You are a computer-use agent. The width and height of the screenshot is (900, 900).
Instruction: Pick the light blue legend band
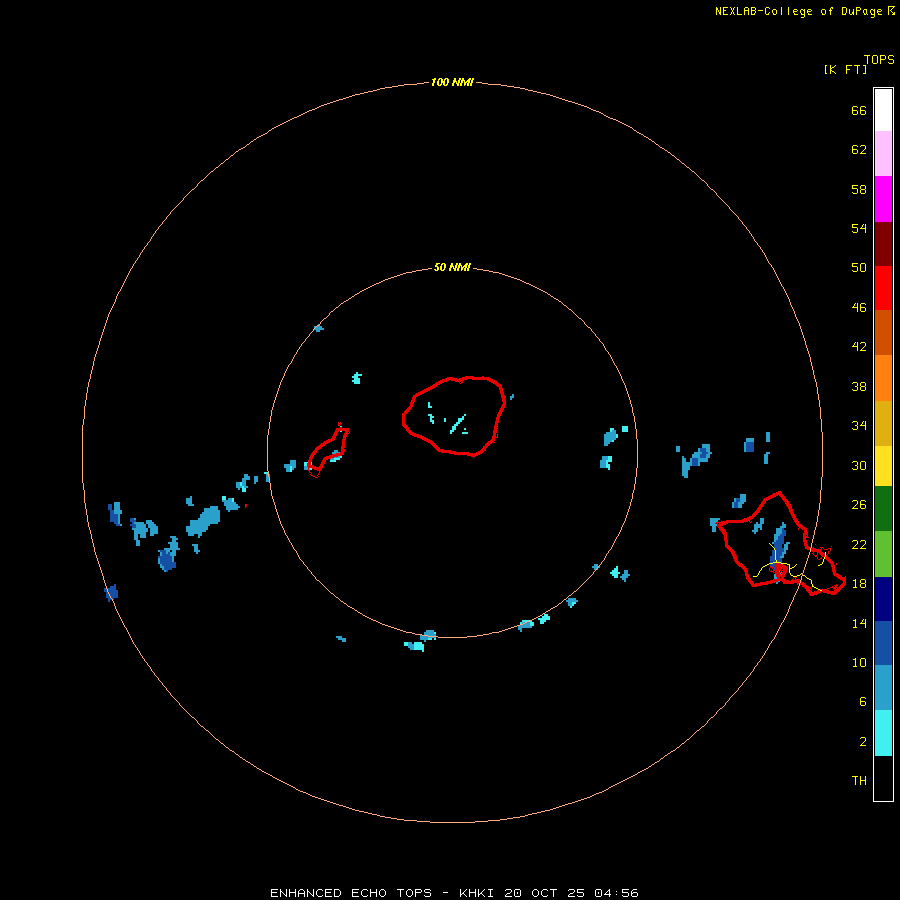tap(883, 688)
